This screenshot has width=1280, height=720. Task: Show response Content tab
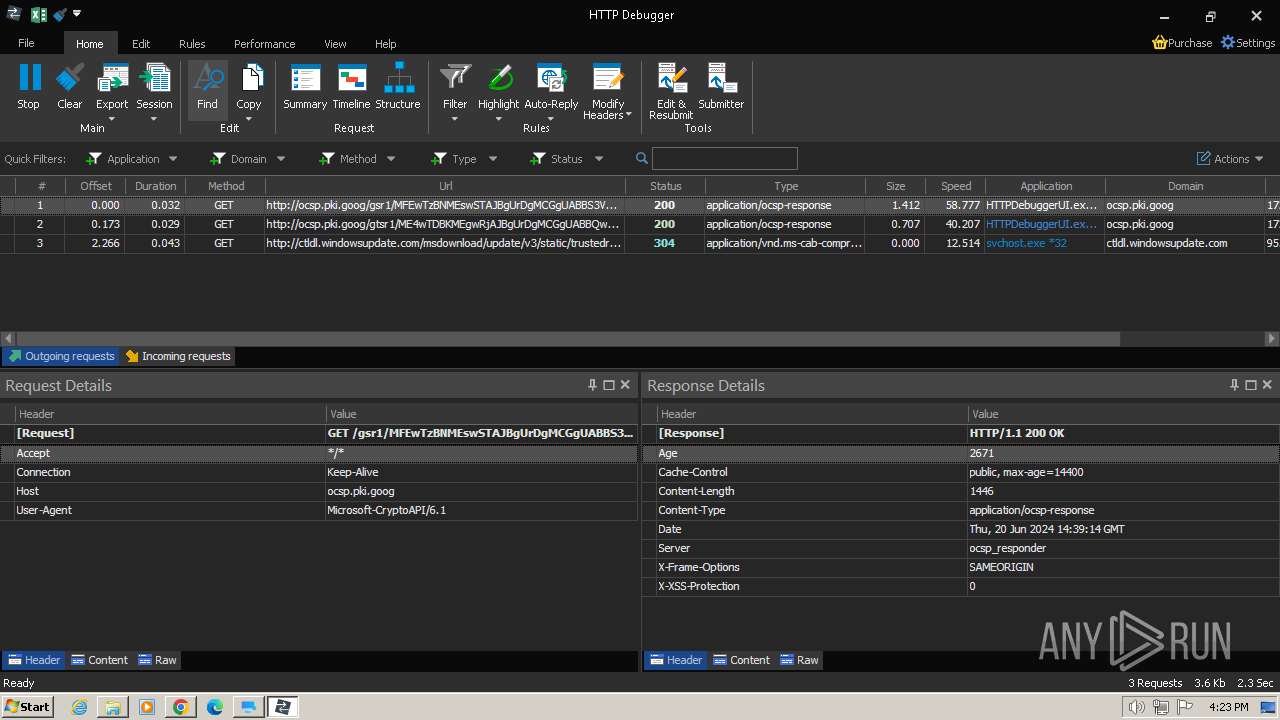[741, 660]
